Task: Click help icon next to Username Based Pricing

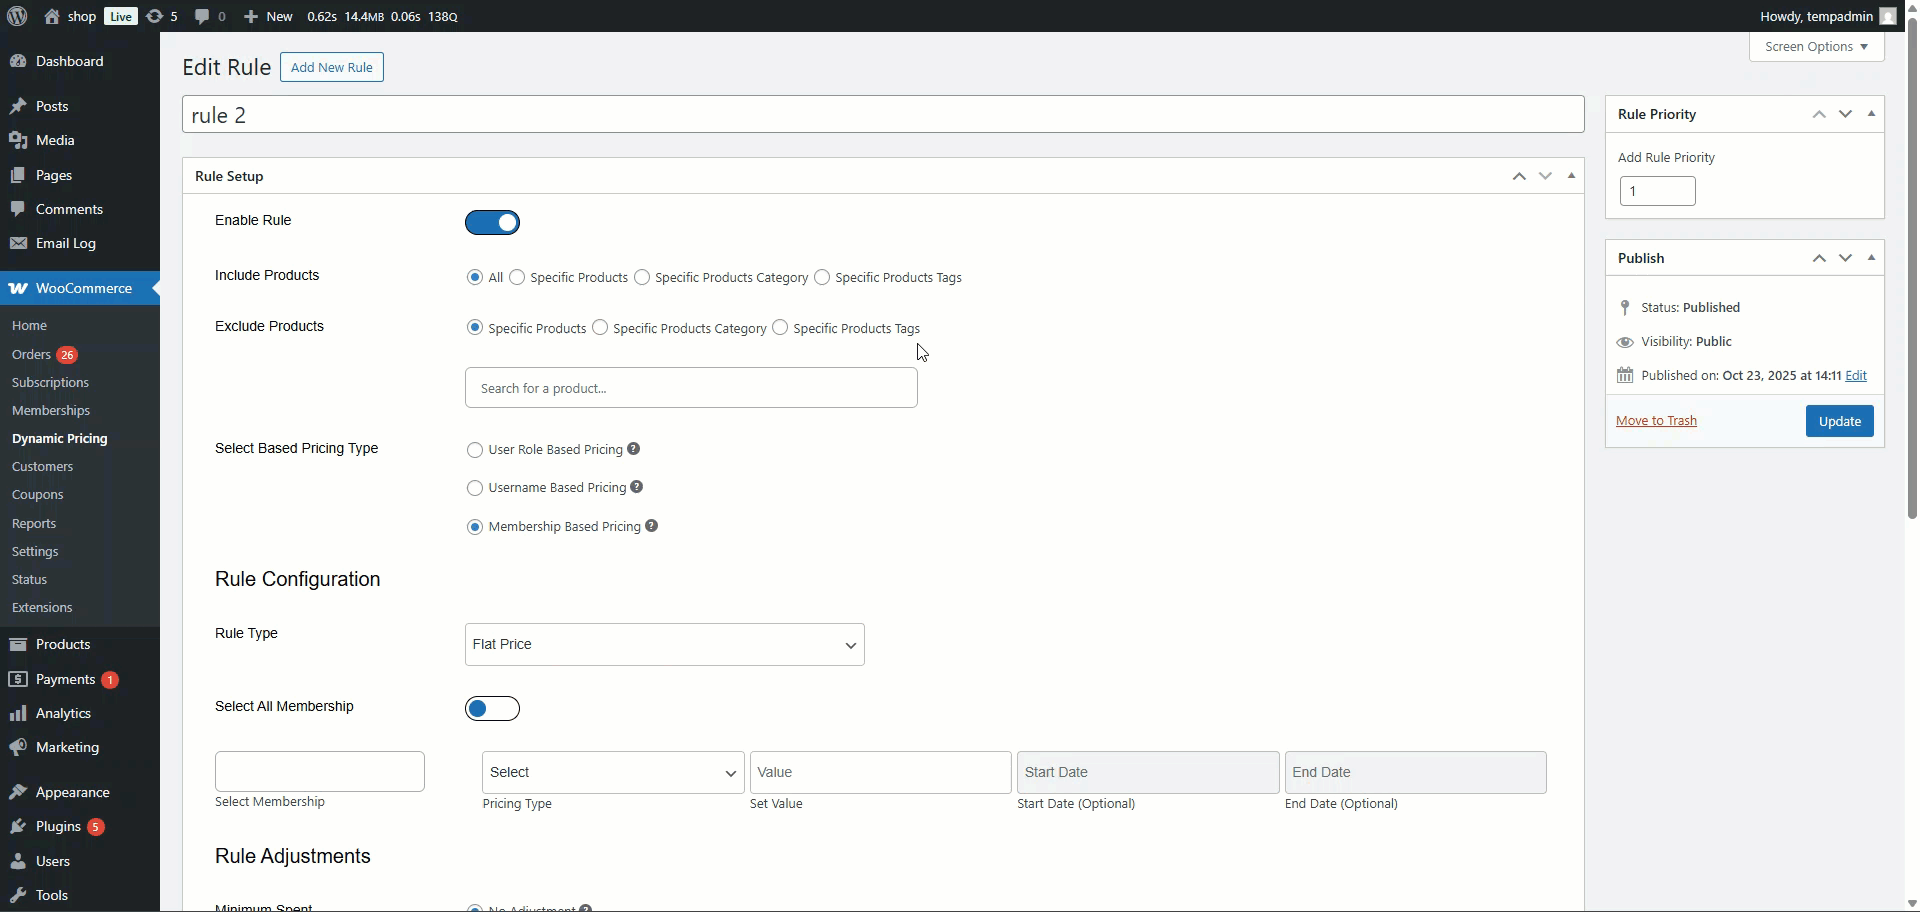Action: click(x=637, y=487)
